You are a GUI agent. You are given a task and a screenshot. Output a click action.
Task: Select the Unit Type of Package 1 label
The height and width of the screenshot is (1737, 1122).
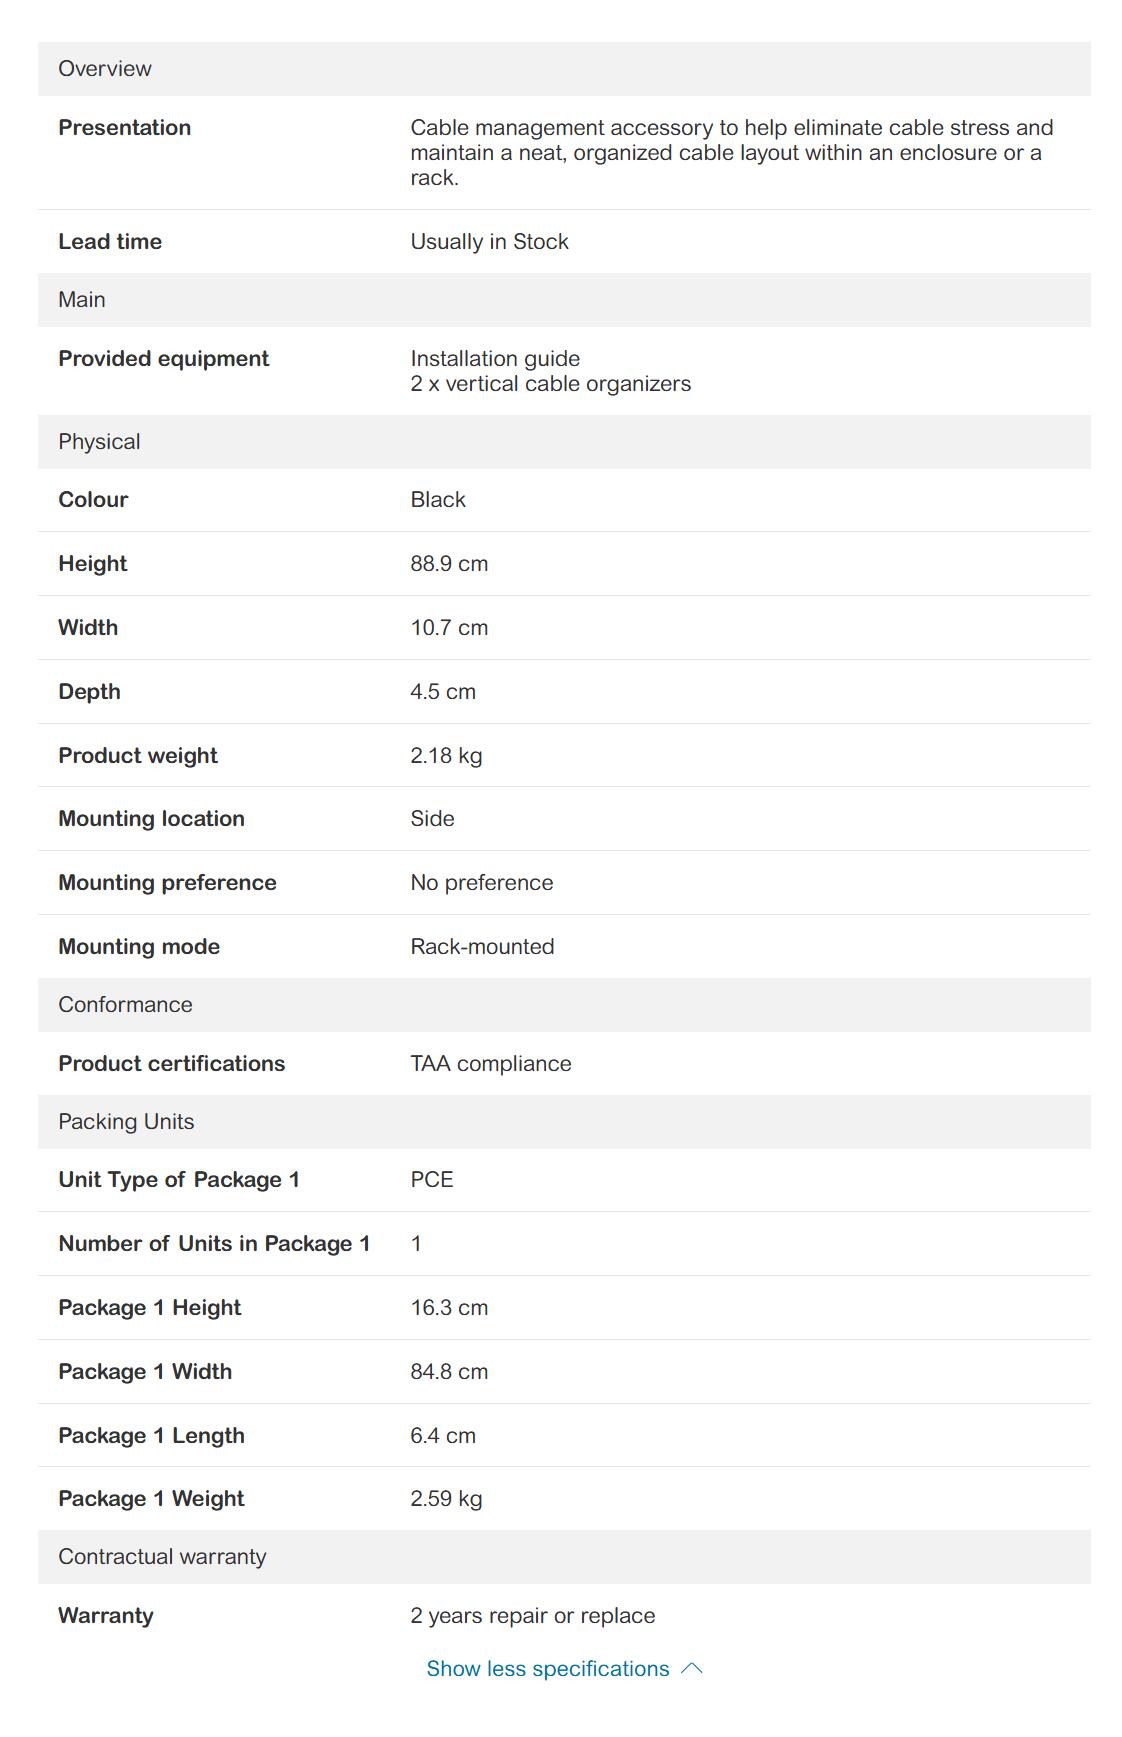(x=179, y=1180)
